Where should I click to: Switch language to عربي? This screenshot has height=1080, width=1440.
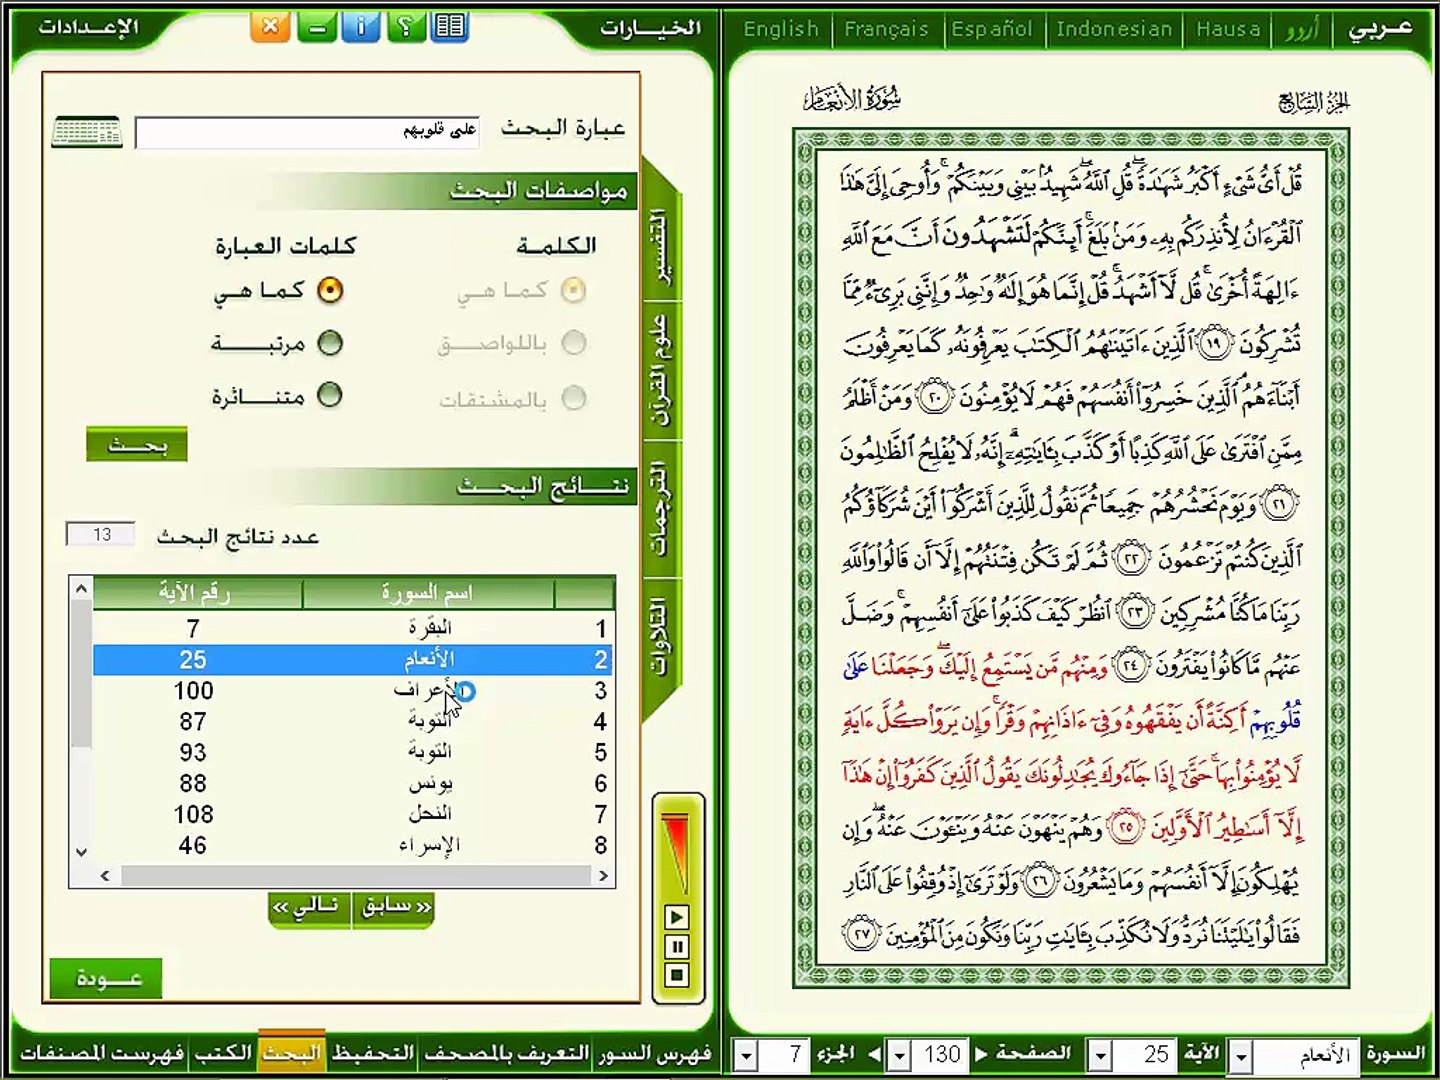(1380, 29)
